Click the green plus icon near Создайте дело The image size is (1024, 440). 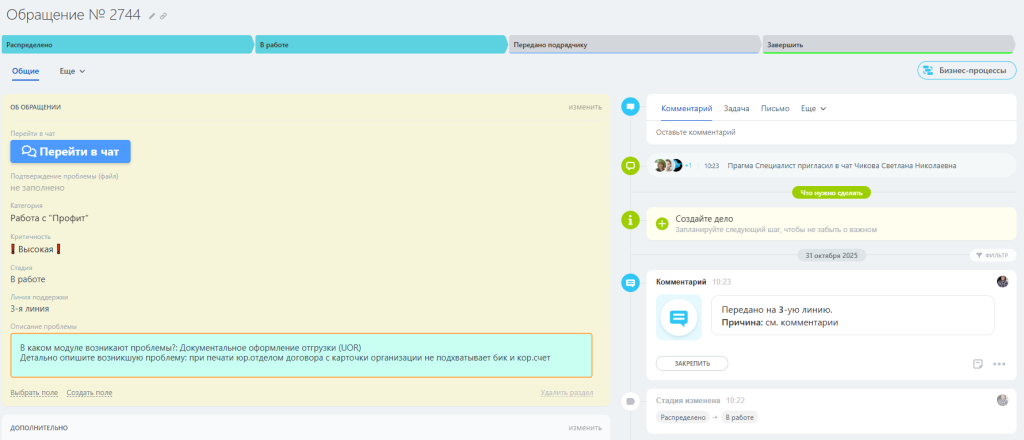pyautogui.click(x=662, y=224)
